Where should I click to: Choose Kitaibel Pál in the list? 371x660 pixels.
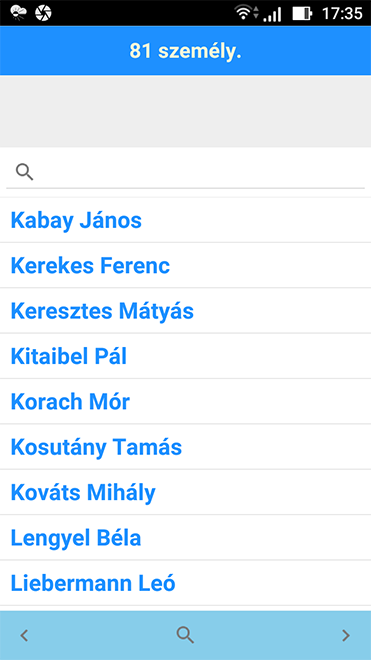pos(185,357)
